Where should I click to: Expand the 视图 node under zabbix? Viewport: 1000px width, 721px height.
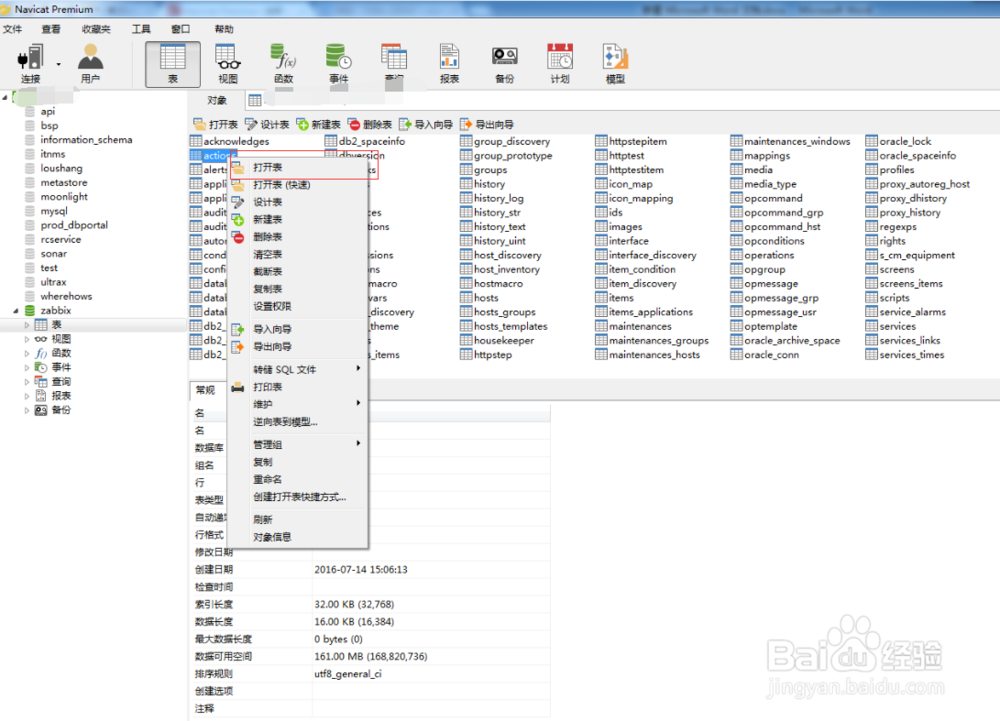click(x=27, y=339)
